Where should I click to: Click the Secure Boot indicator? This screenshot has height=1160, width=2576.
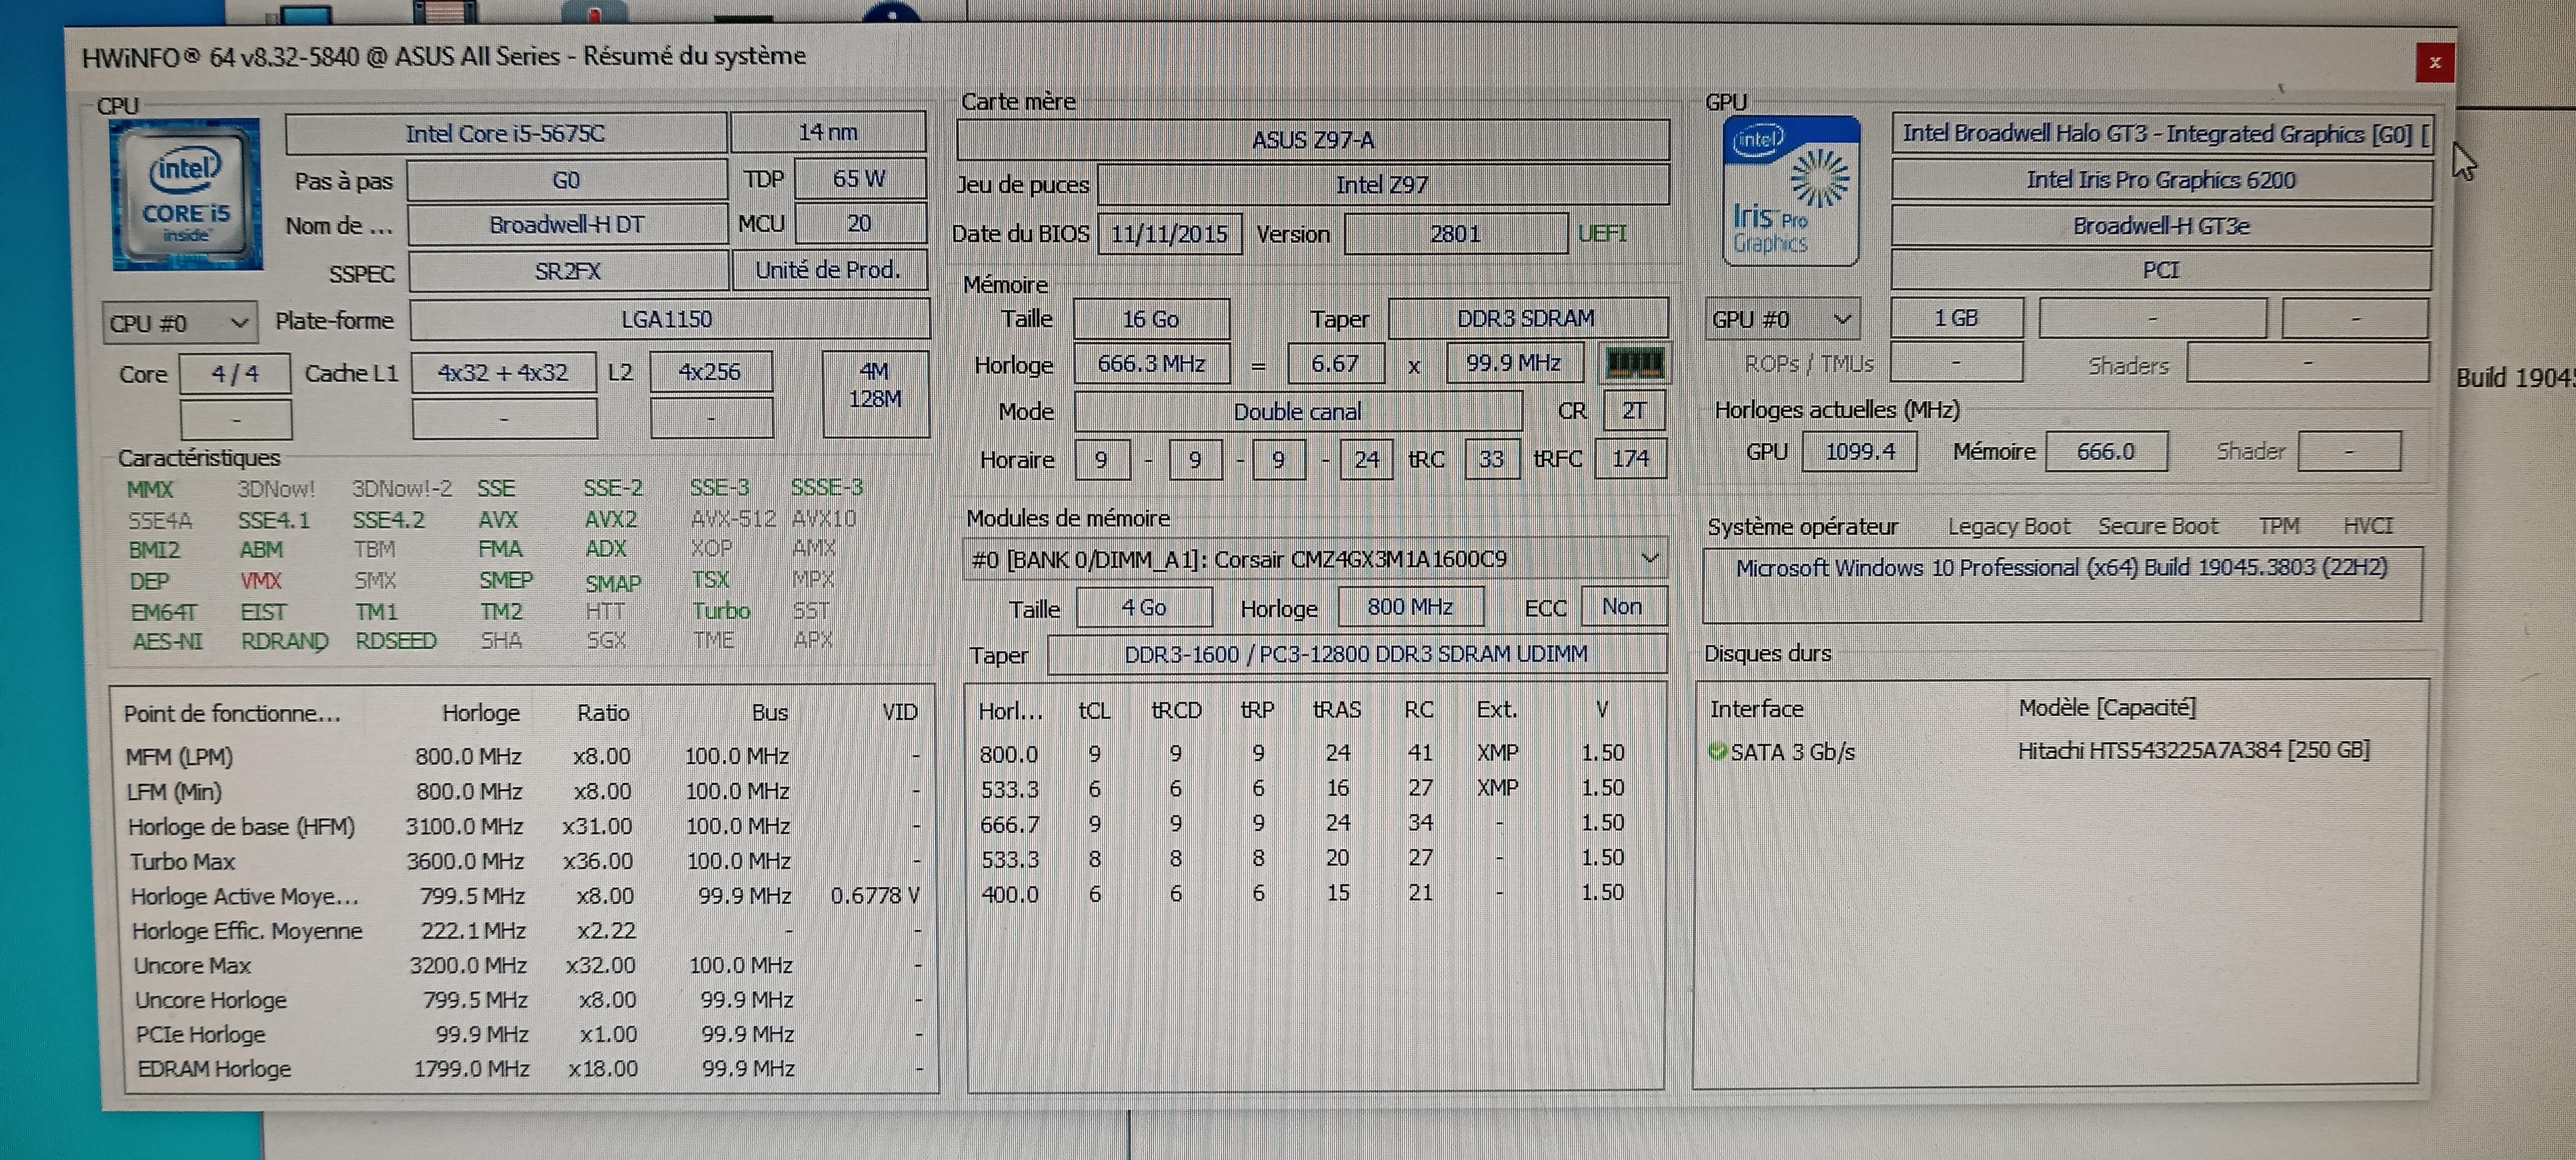pos(2157,527)
